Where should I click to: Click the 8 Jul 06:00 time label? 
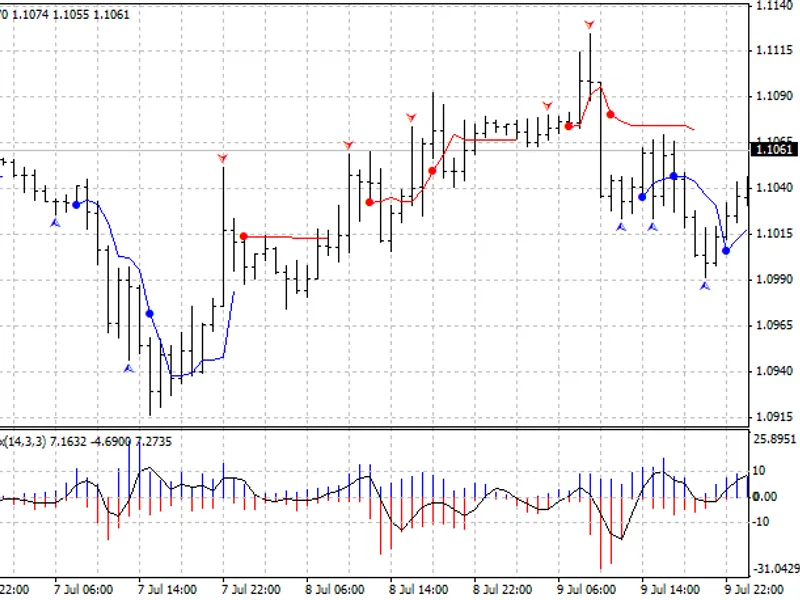click(335, 590)
